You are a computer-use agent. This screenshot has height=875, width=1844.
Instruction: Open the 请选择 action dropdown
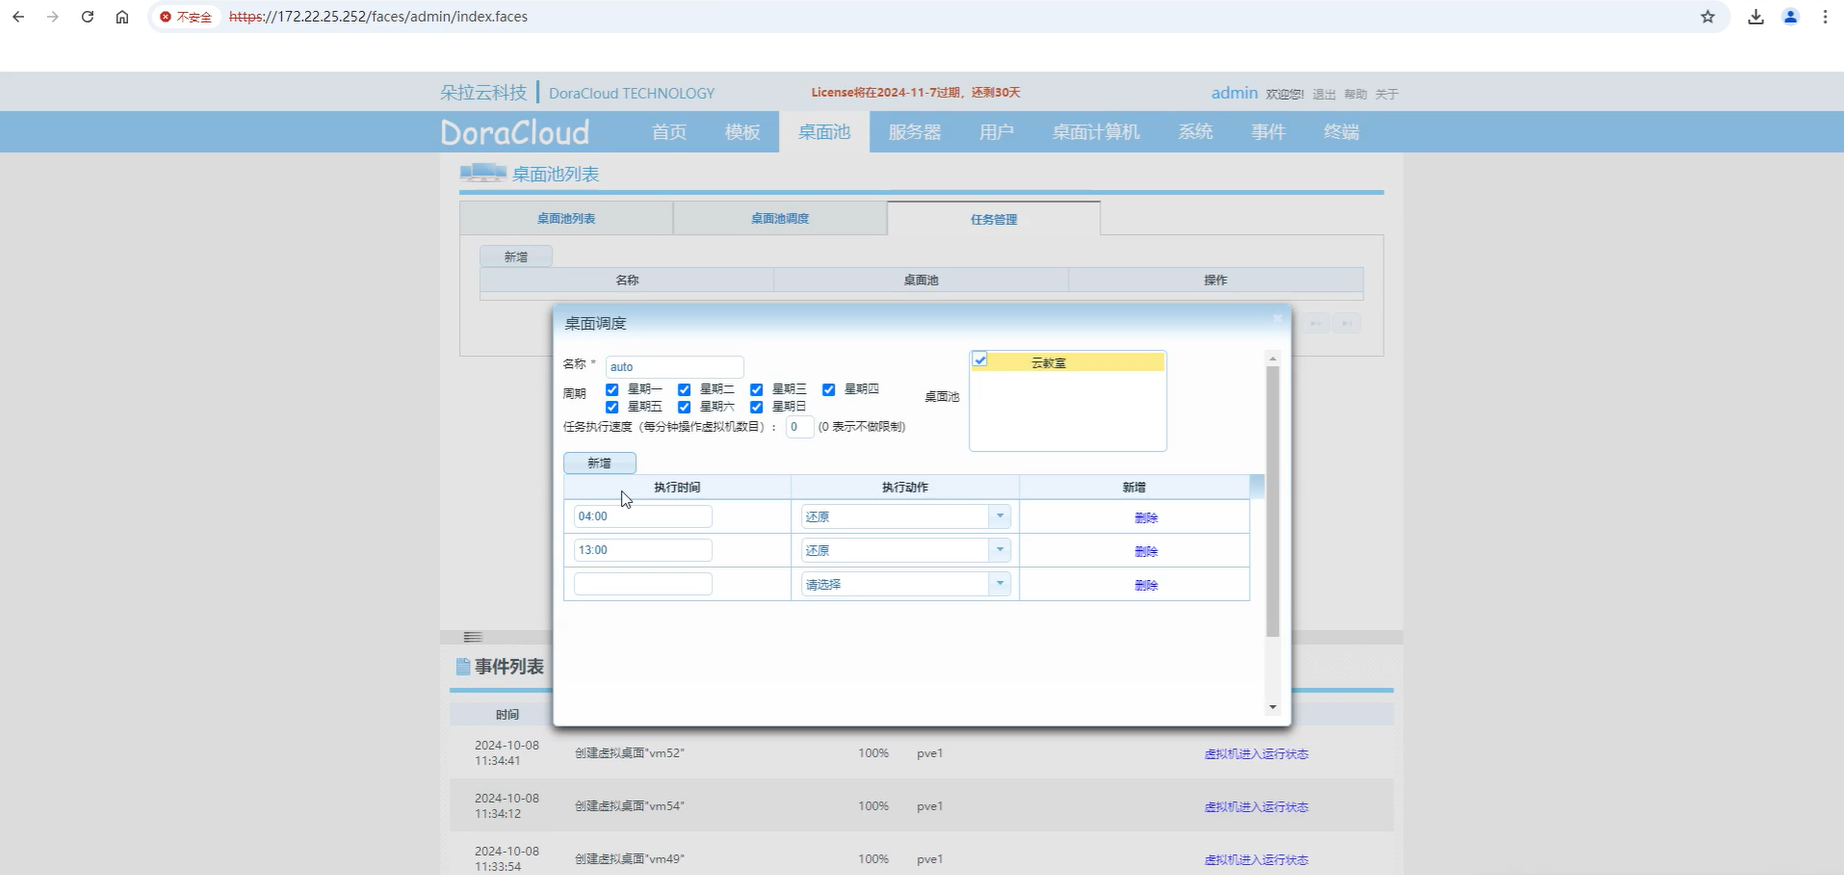click(x=999, y=584)
